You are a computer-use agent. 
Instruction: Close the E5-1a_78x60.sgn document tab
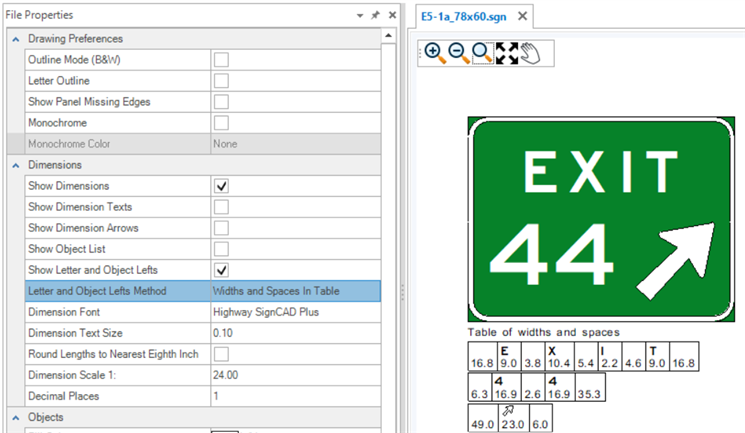pos(522,17)
